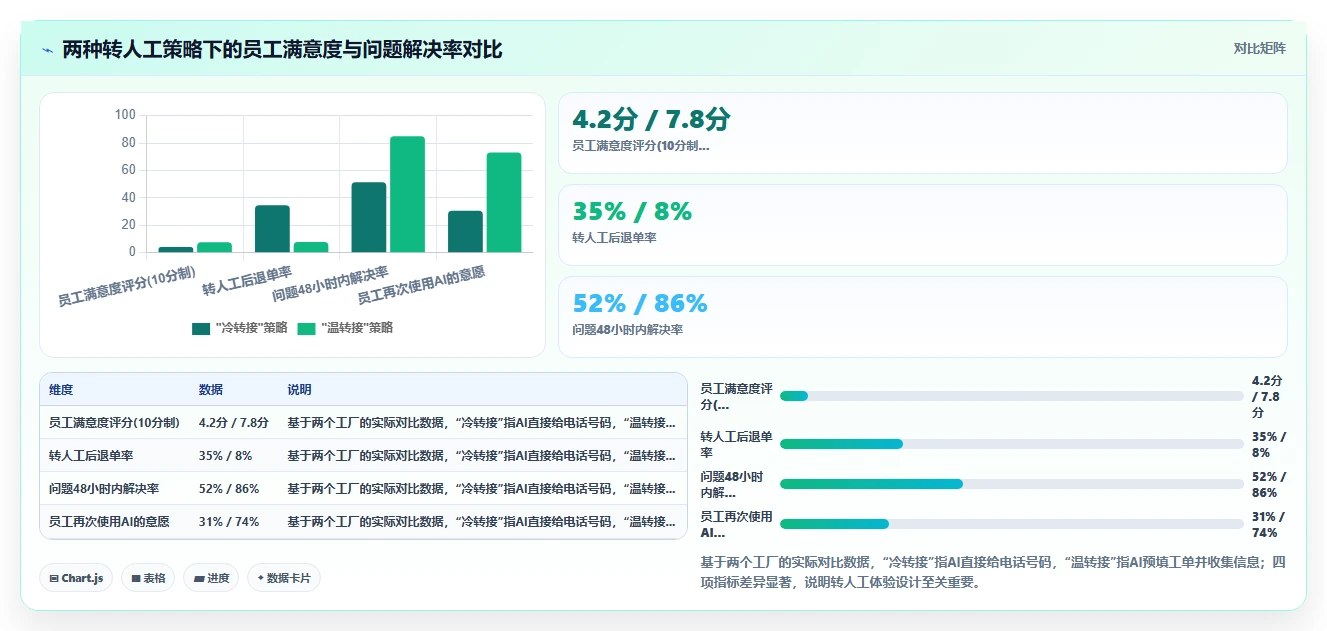Click table cell 员工满意度评分(10分制)

pyautogui.click(x=114, y=423)
